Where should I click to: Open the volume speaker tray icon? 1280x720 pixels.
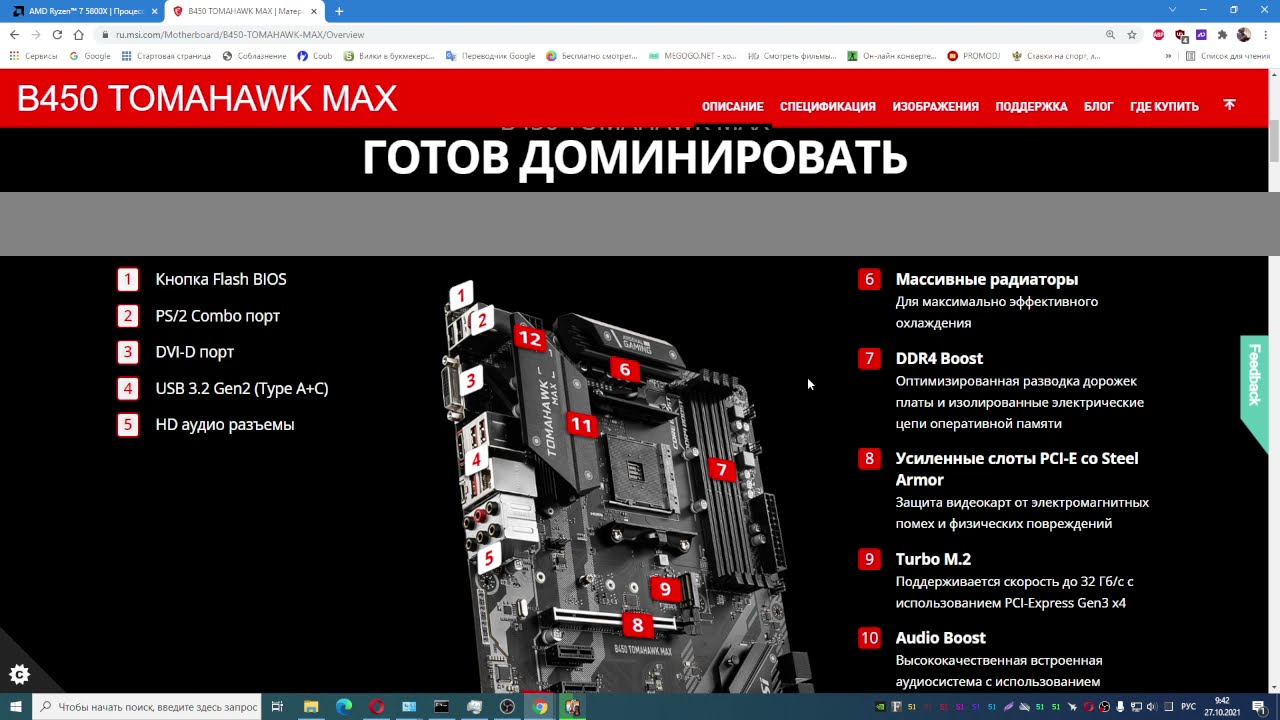point(1151,707)
